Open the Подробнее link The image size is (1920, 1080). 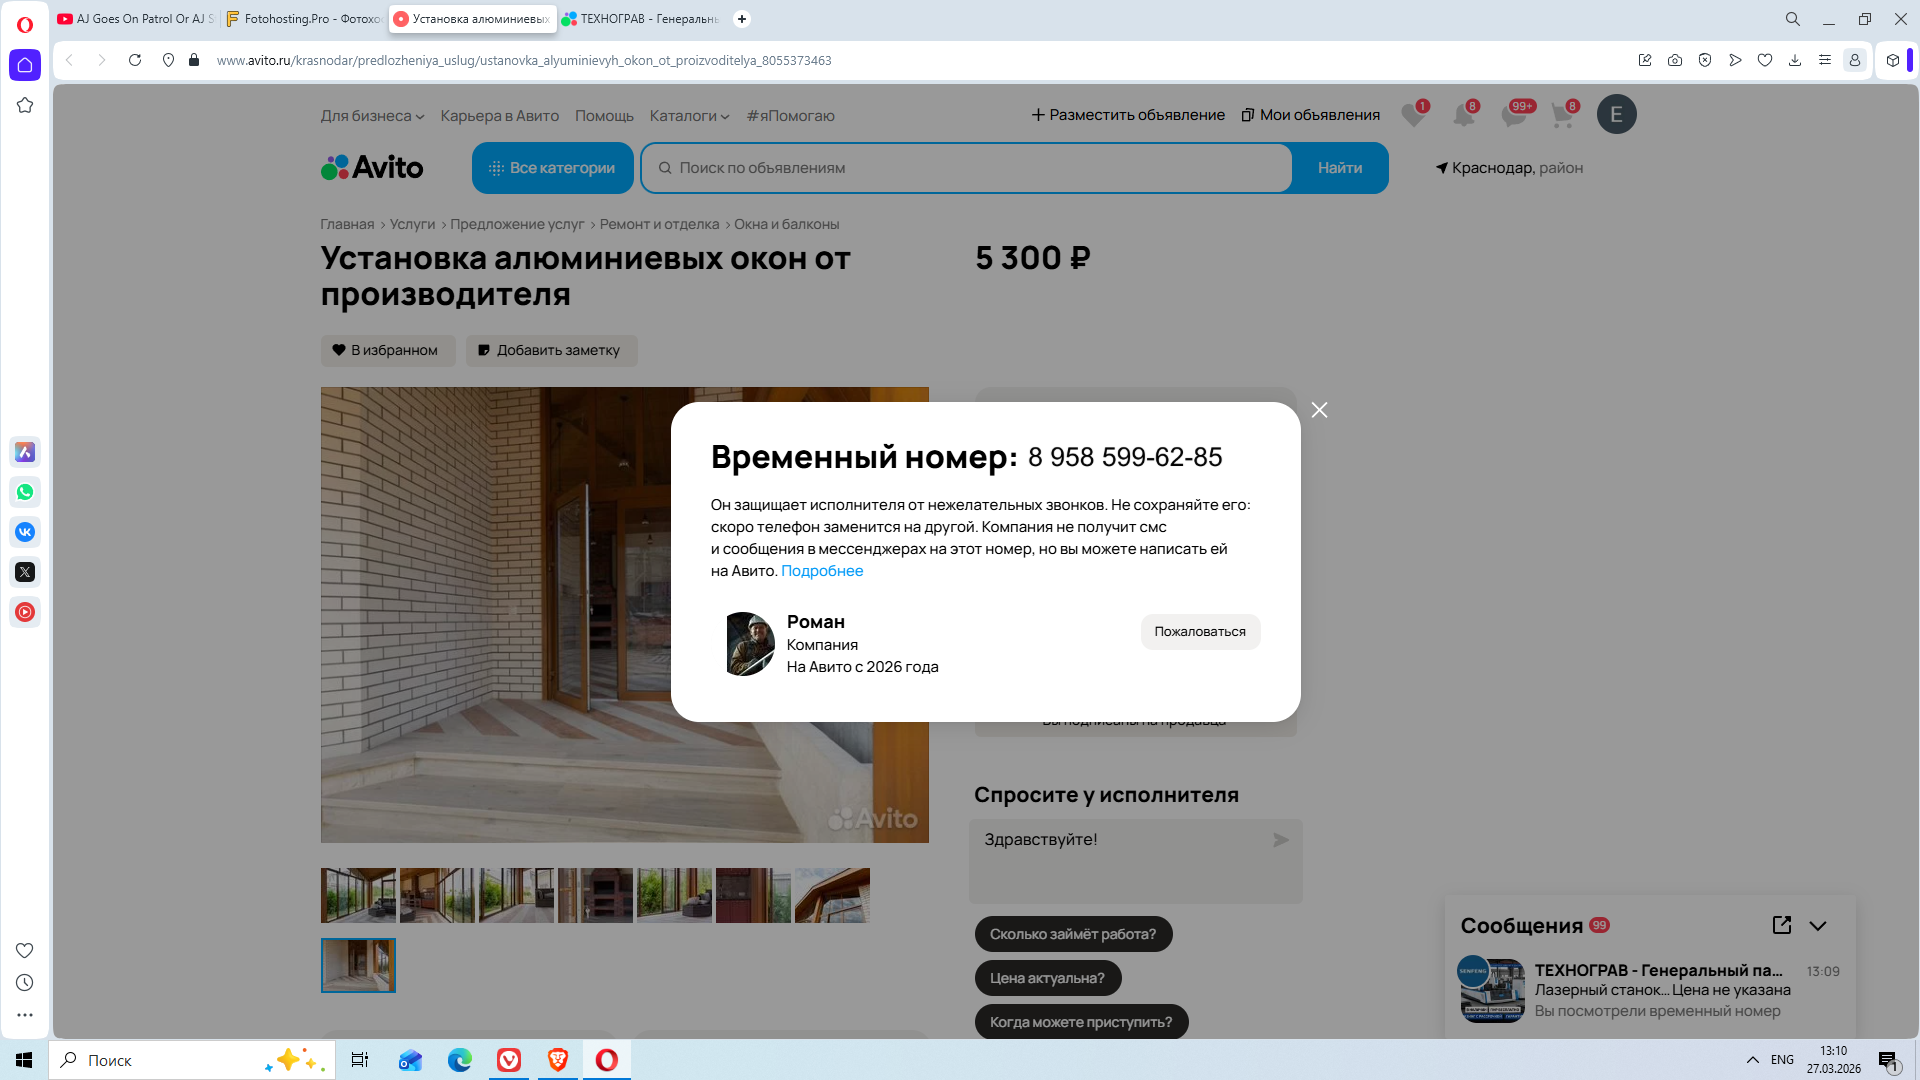coord(821,571)
